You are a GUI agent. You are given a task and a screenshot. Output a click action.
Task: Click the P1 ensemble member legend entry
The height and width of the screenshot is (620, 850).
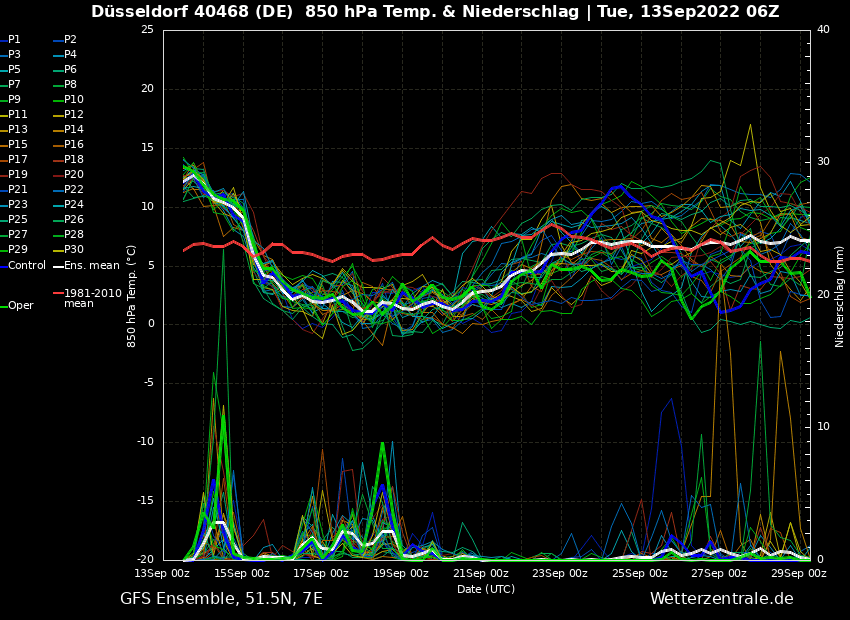coord(14,40)
